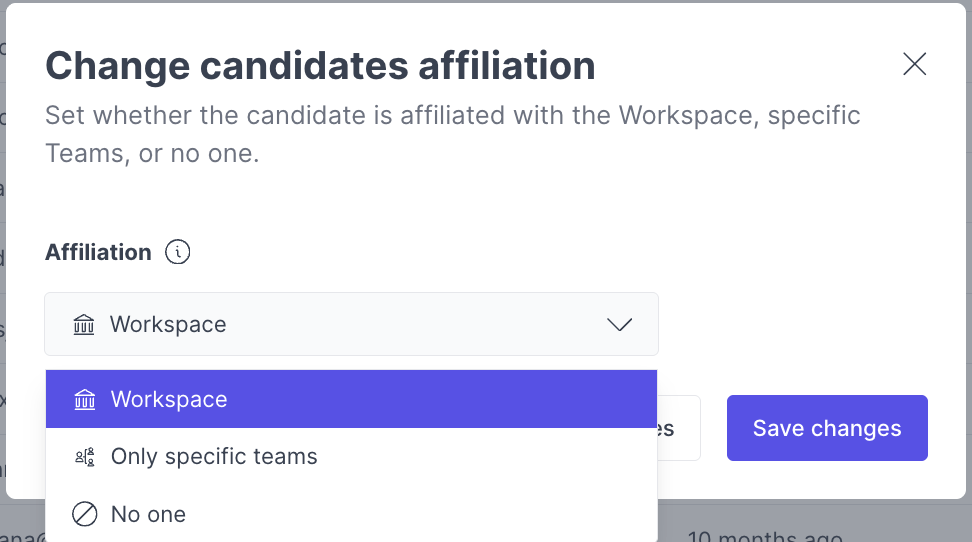Click the Affiliation combo box showing Workspace
This screenshot has width=972, height=542.
[x=351, y=324]
